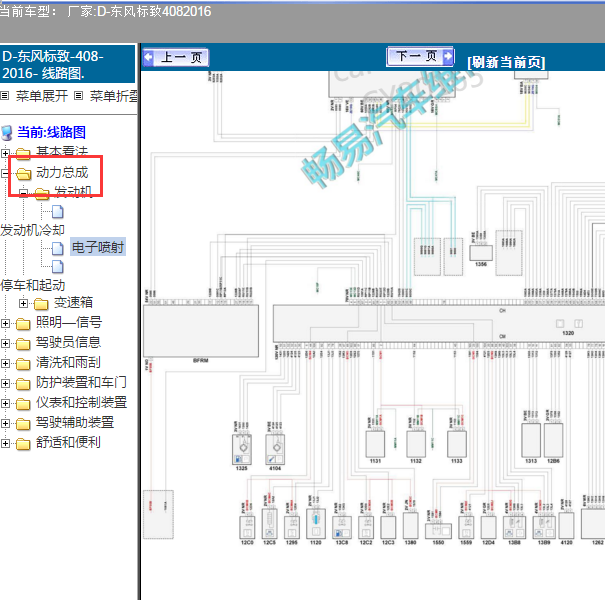The image size is (605, 600).
Task: Click the 刷新当前页 refresh link
Action: (x=506, y=62)
